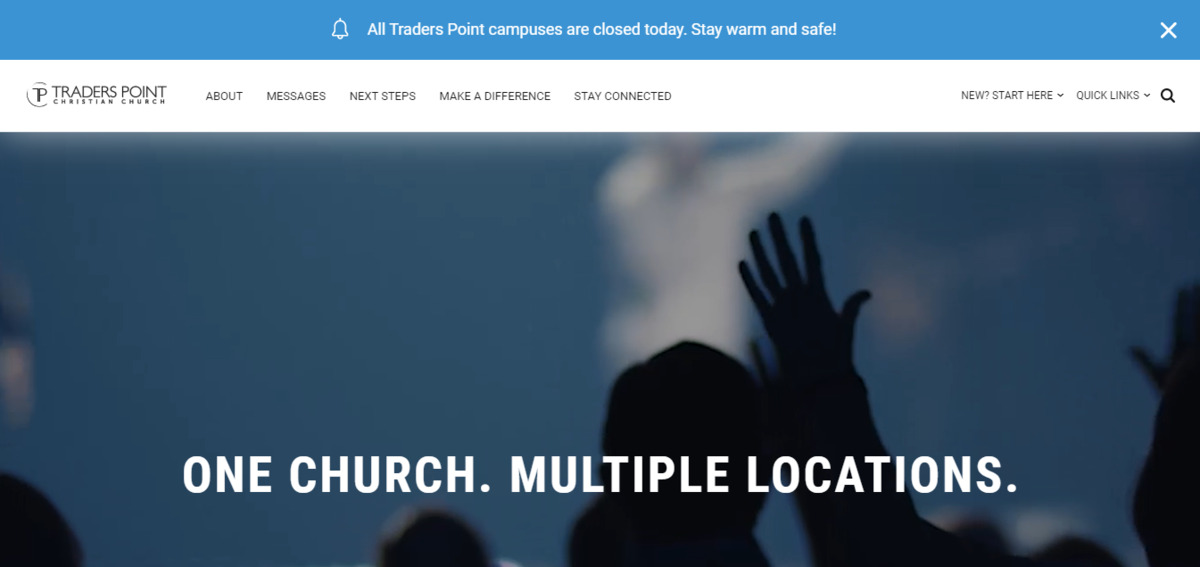Viewport: 1200px width, 567px height.
Task: Click the circular TP emblem logo
Action: 37,95
